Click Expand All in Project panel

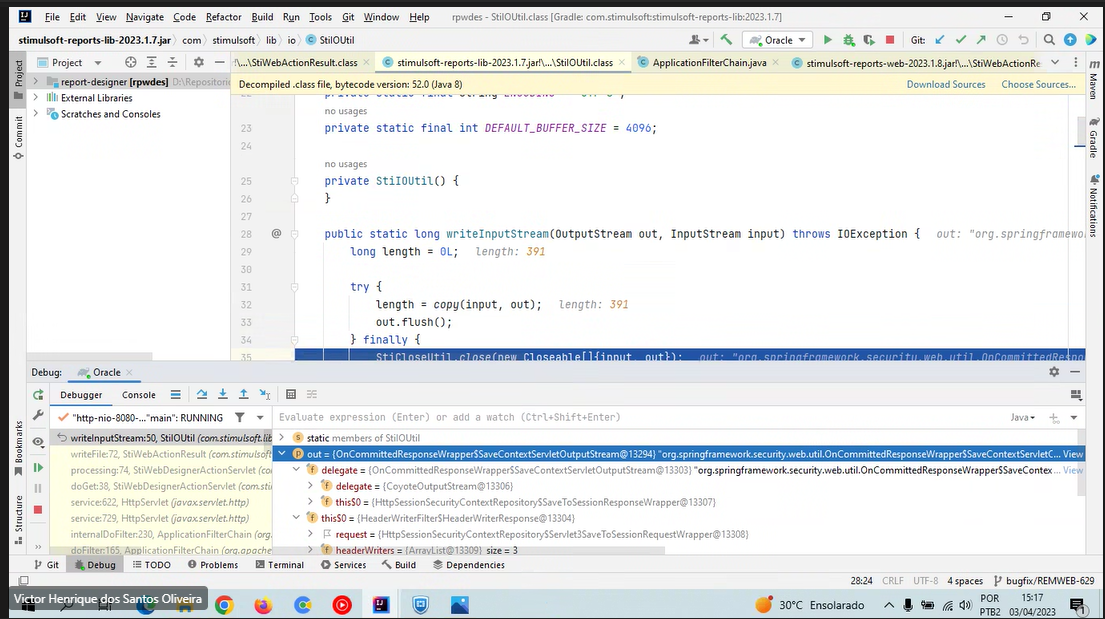tap(152, 63)
